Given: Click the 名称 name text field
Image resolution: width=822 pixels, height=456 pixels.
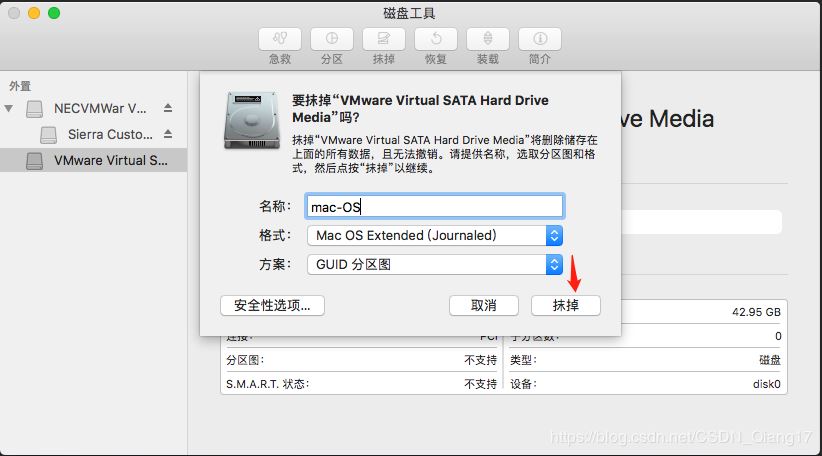Looking at the screenshot, I should click(x=433, y=207).
